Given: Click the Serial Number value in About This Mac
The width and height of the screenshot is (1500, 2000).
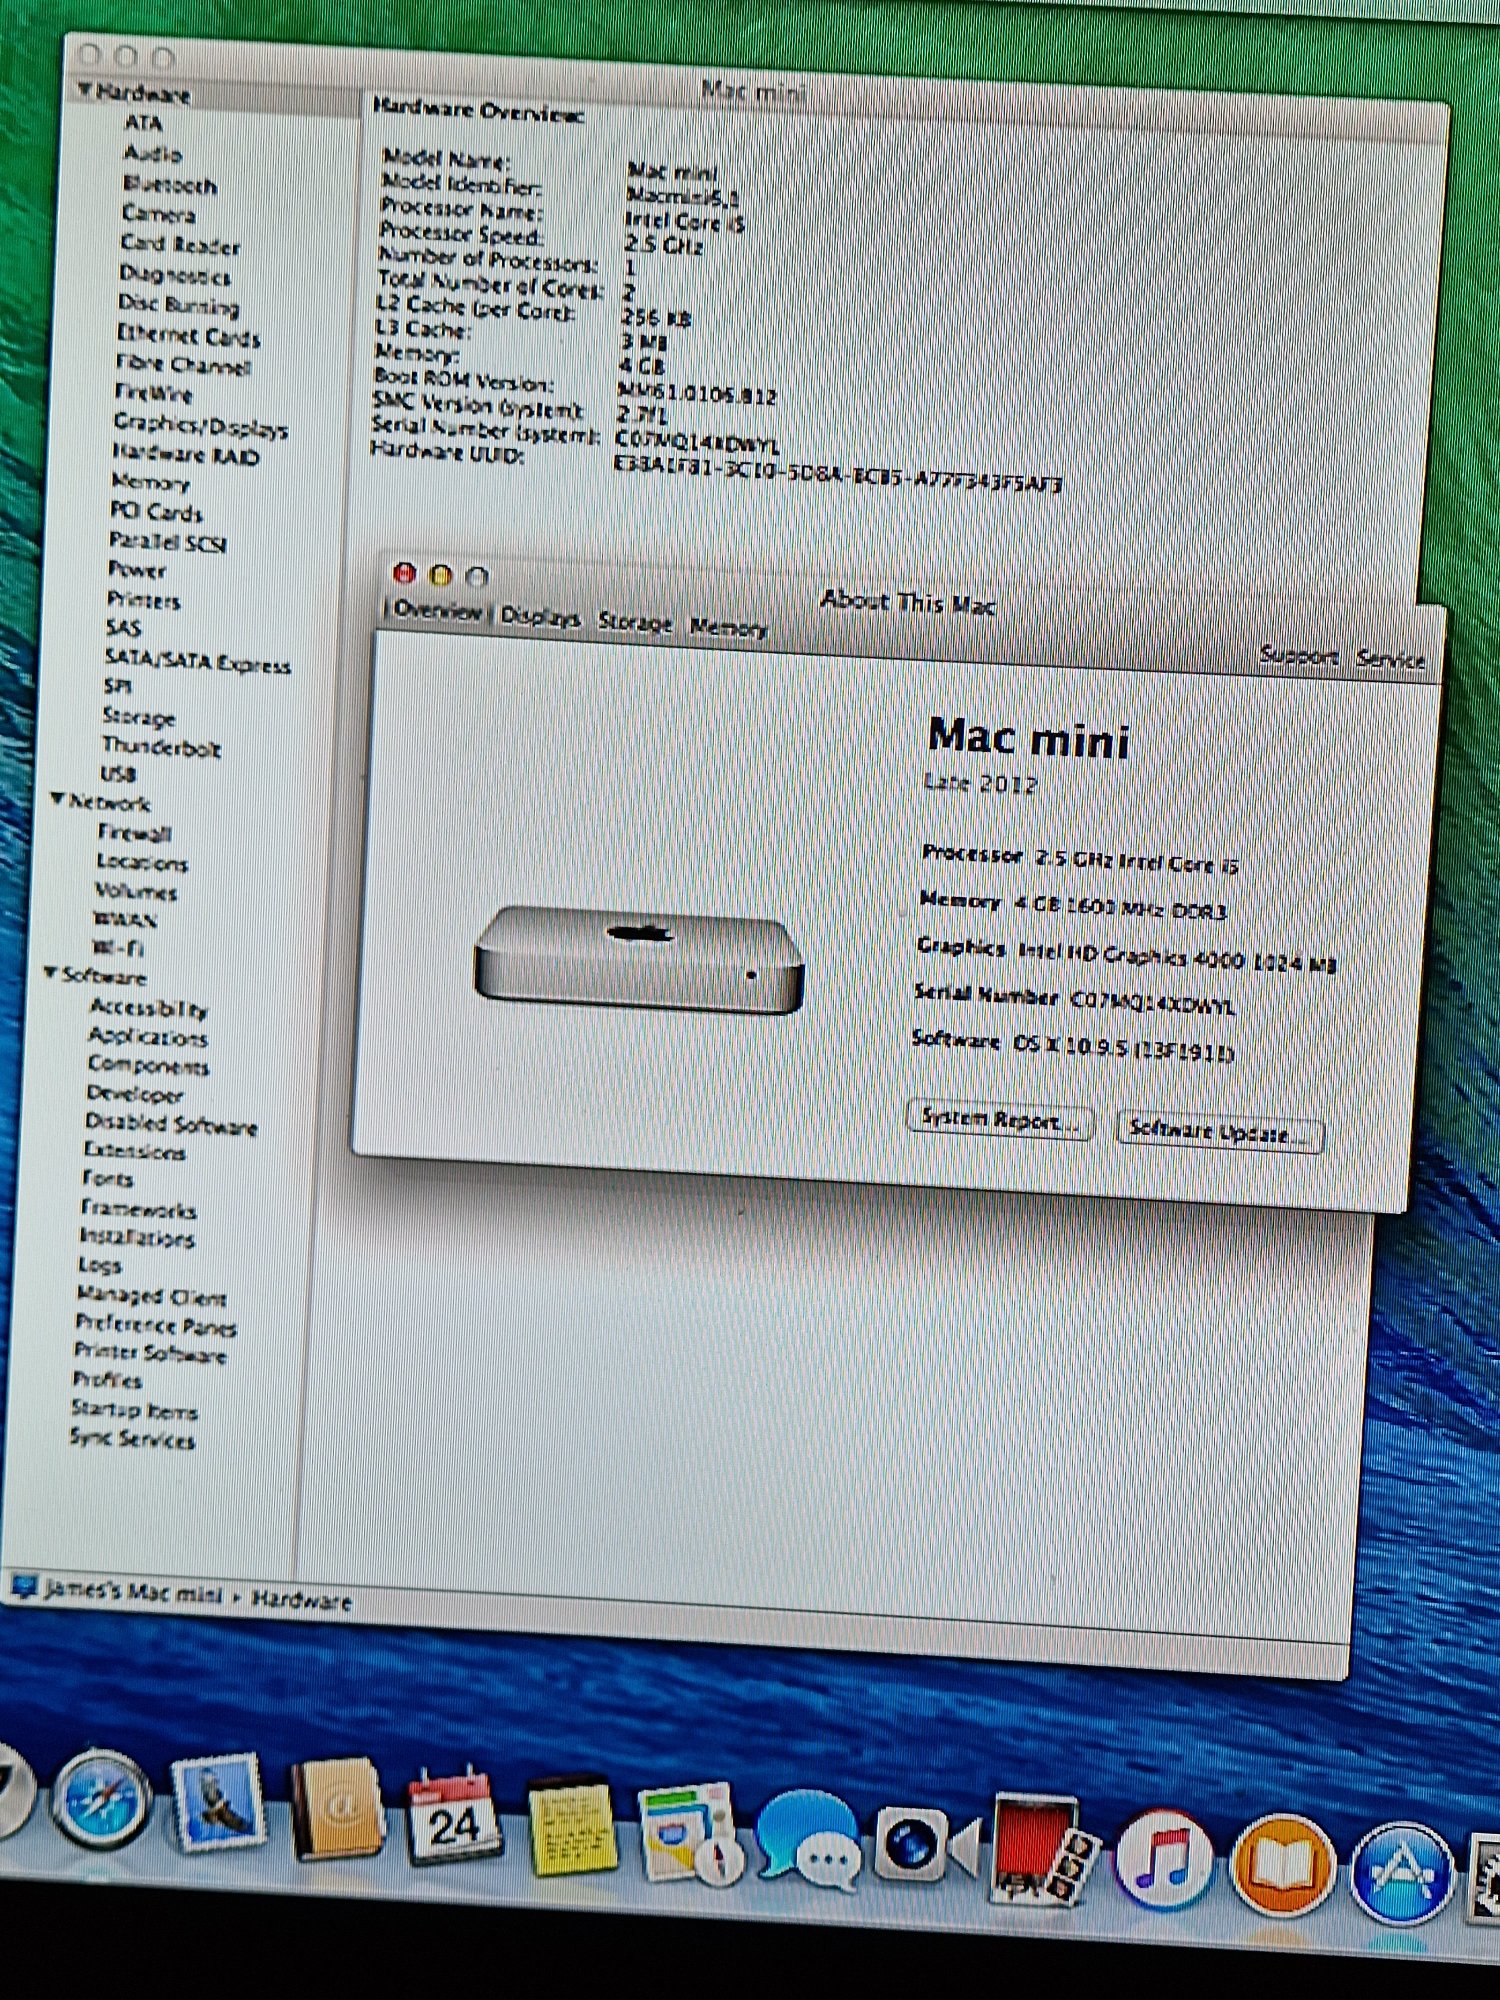Looking at the screenshot, I should 1152,1001.
